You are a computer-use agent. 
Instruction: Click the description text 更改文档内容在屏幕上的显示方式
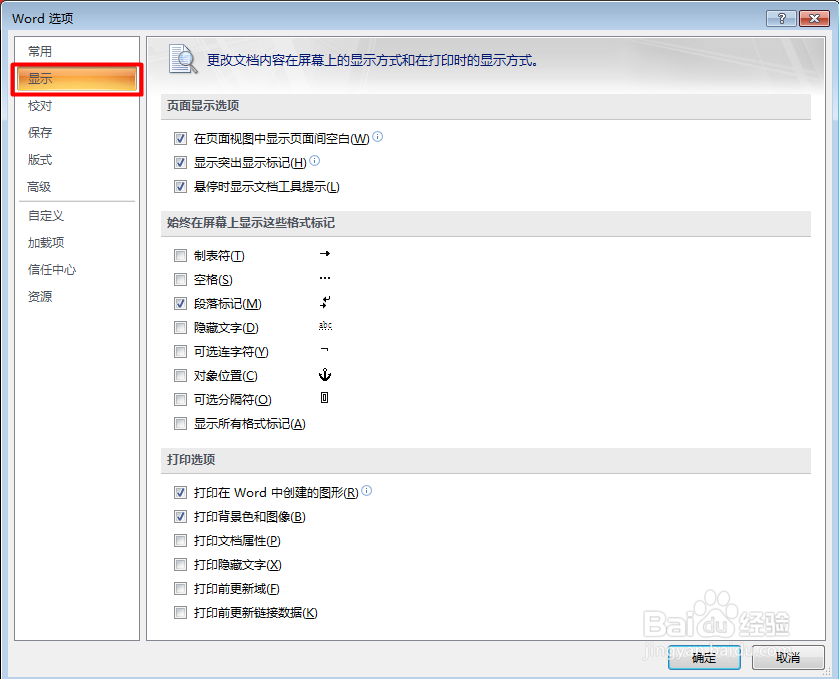click(372, 60)
